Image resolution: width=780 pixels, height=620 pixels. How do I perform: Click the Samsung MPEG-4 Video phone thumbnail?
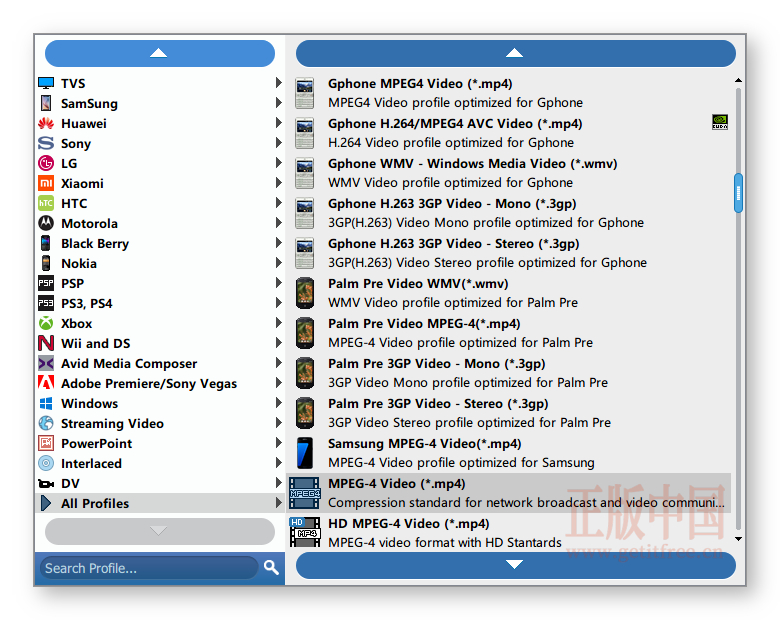pos(304,453)
